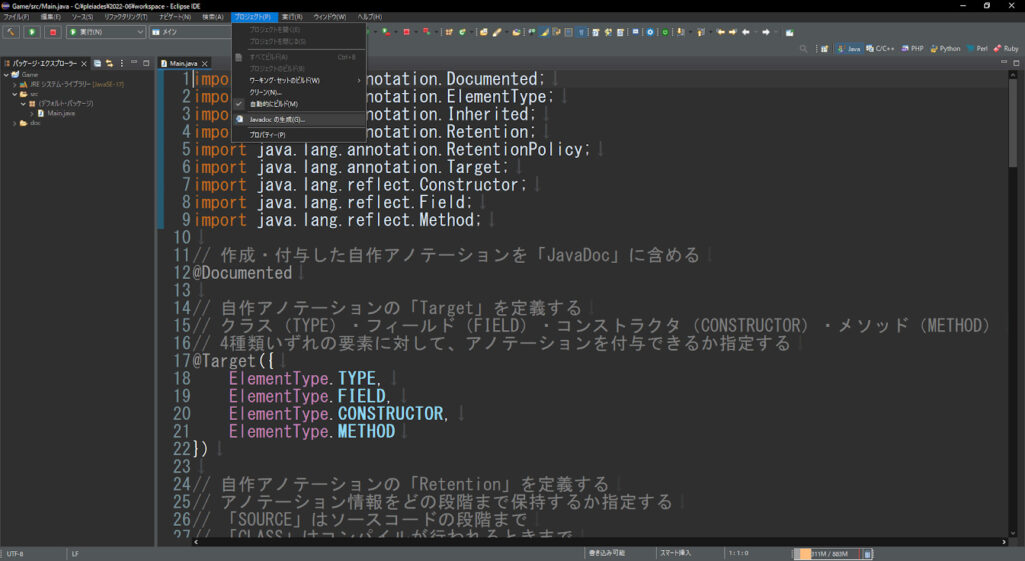Click the green run button icon
Image resolution: width=1025 pixels, height=561 pixels.
32,32
